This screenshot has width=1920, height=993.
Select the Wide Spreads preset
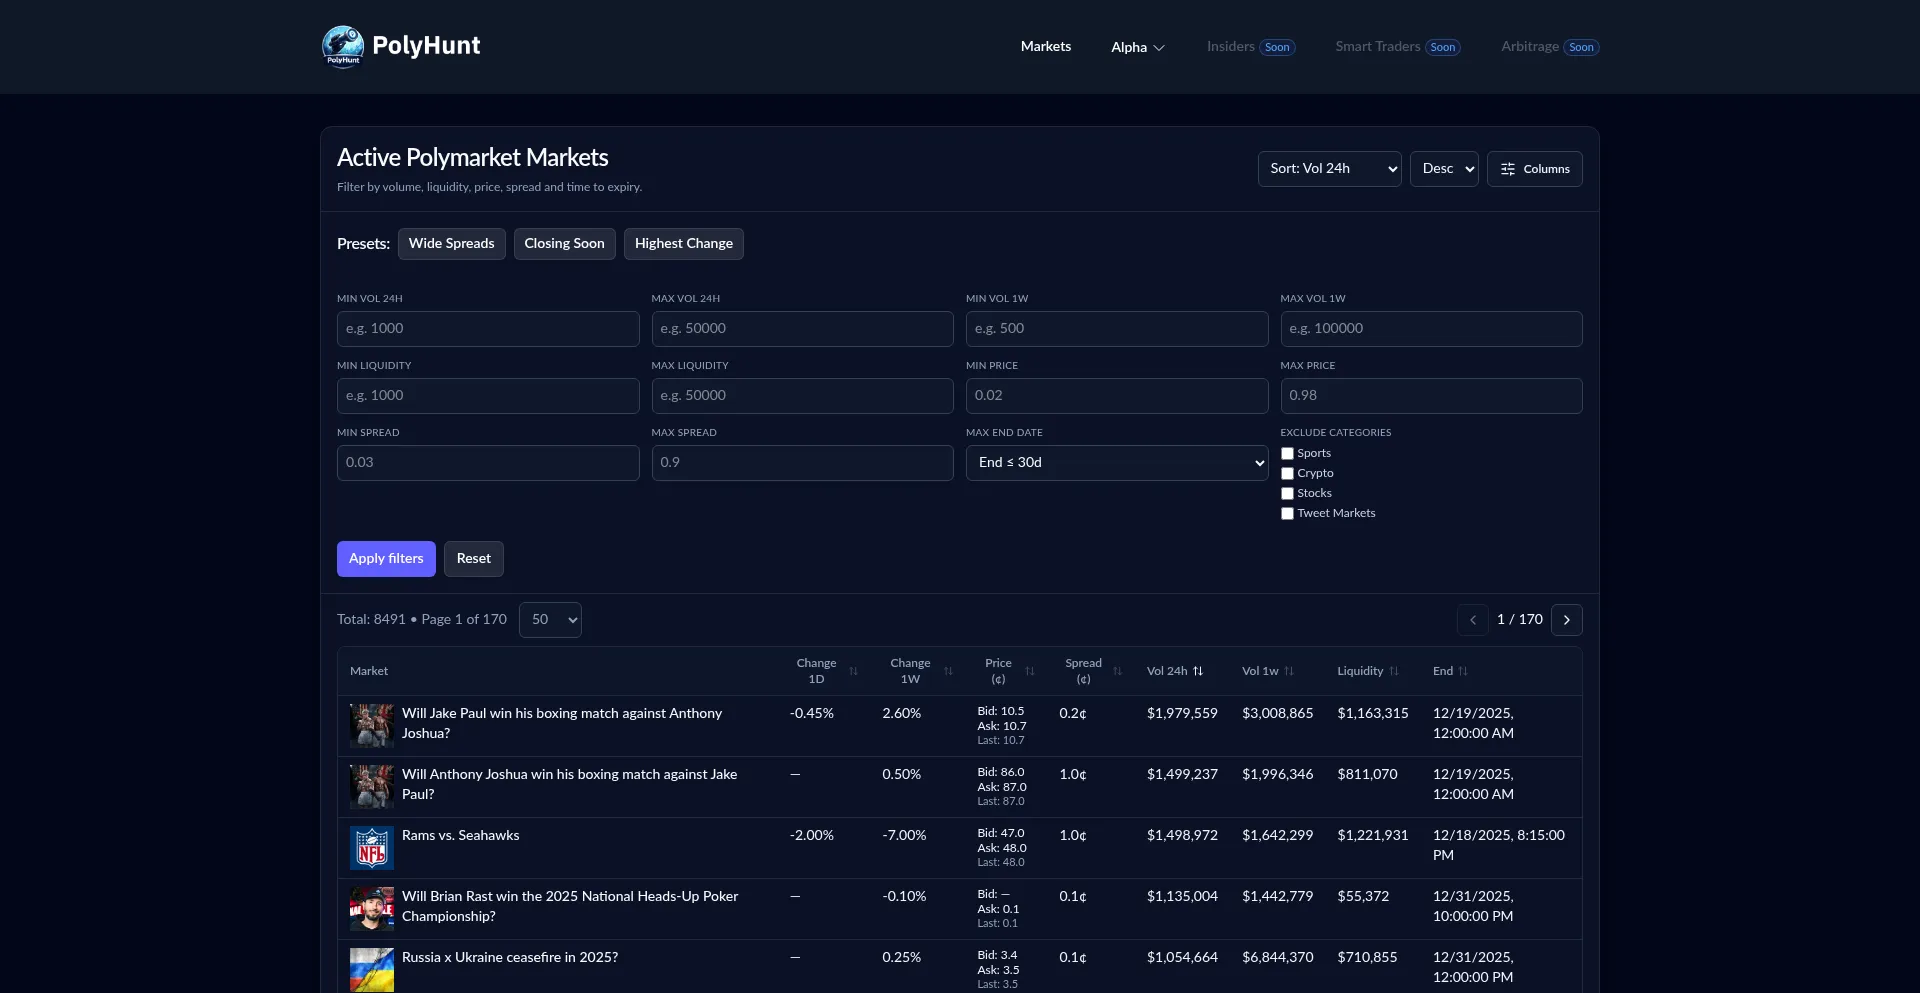tap(451, 244)
